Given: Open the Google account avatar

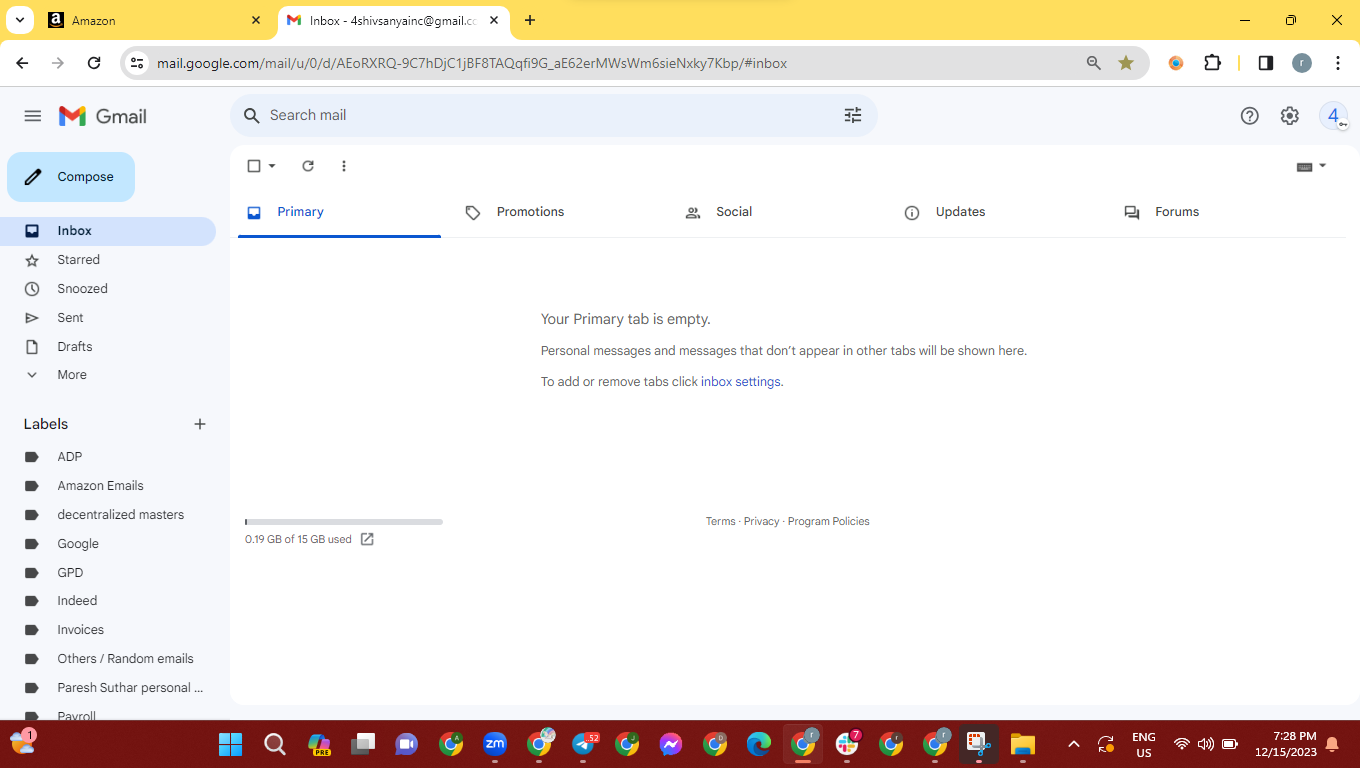Looking at the screenshot, I should pyautogui.click(x=1333, y=116).
